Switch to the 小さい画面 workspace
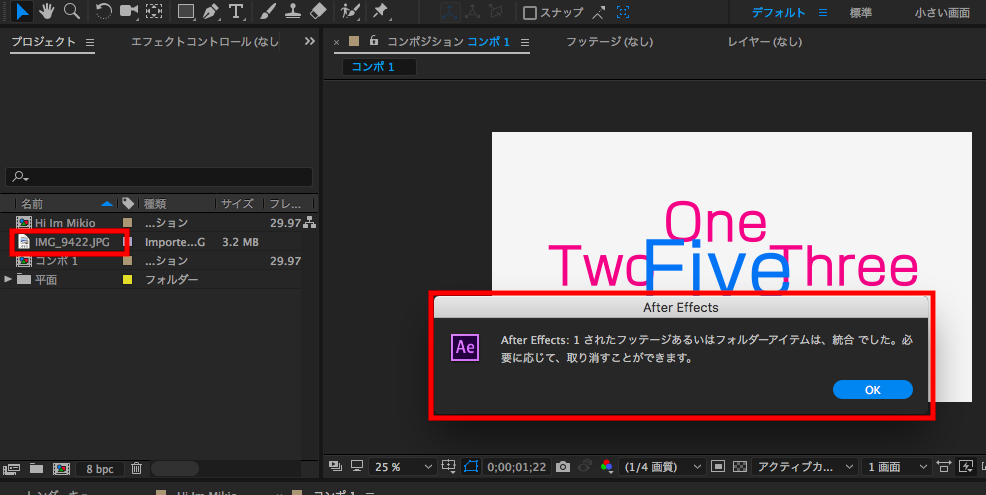 (942, 13)
